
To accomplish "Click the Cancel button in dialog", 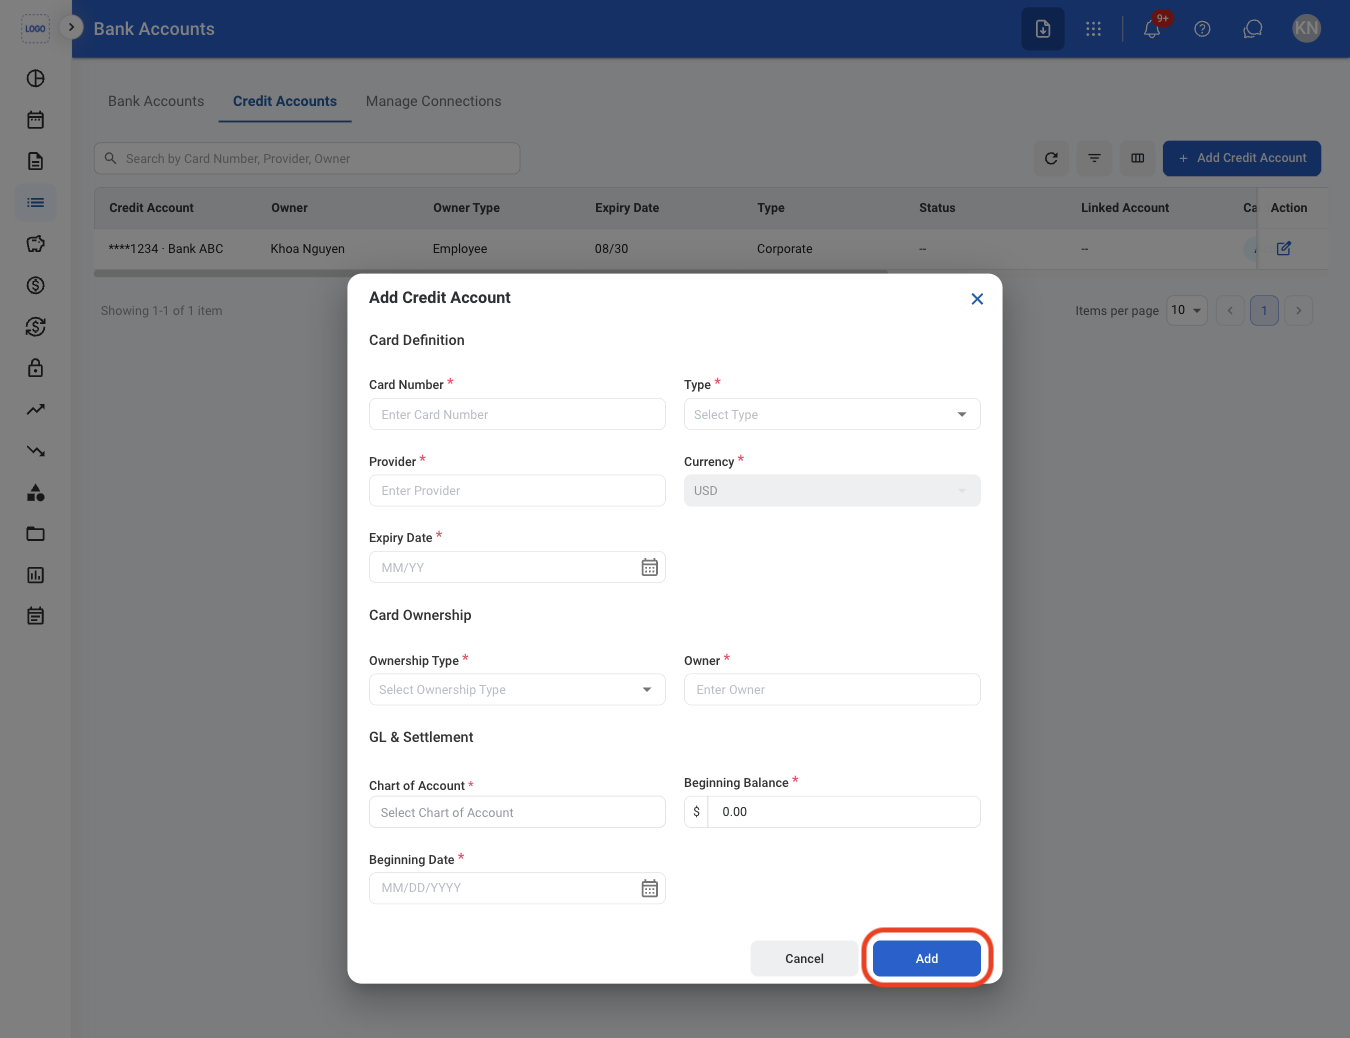I will point(804,958).
